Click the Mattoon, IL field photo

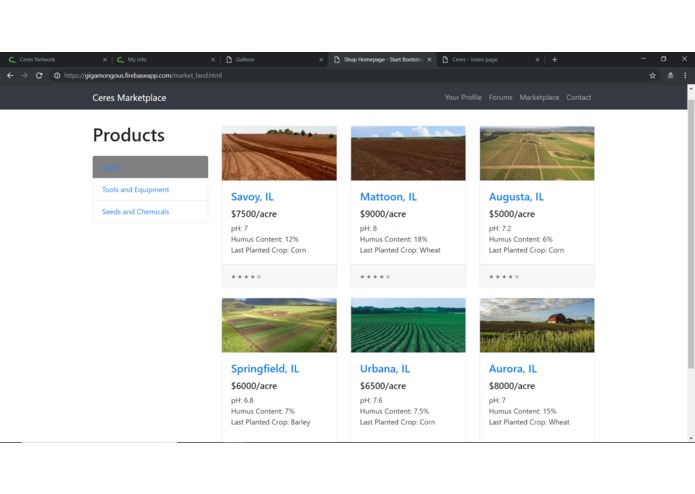coord(408,153)
